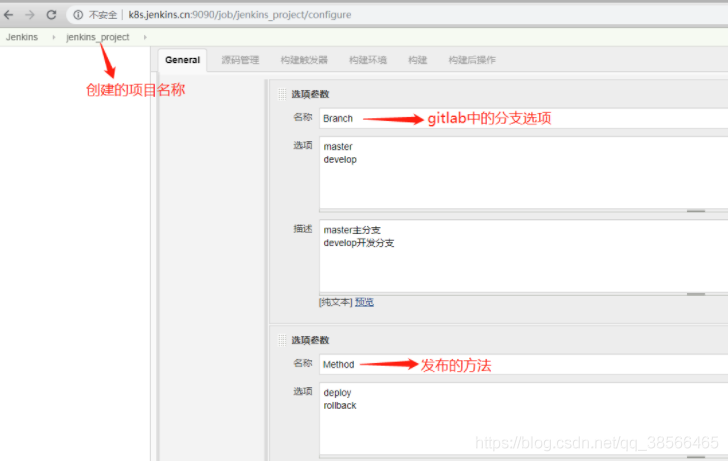Click the options textarea with master and develop
728x461 pixels.
523,173
